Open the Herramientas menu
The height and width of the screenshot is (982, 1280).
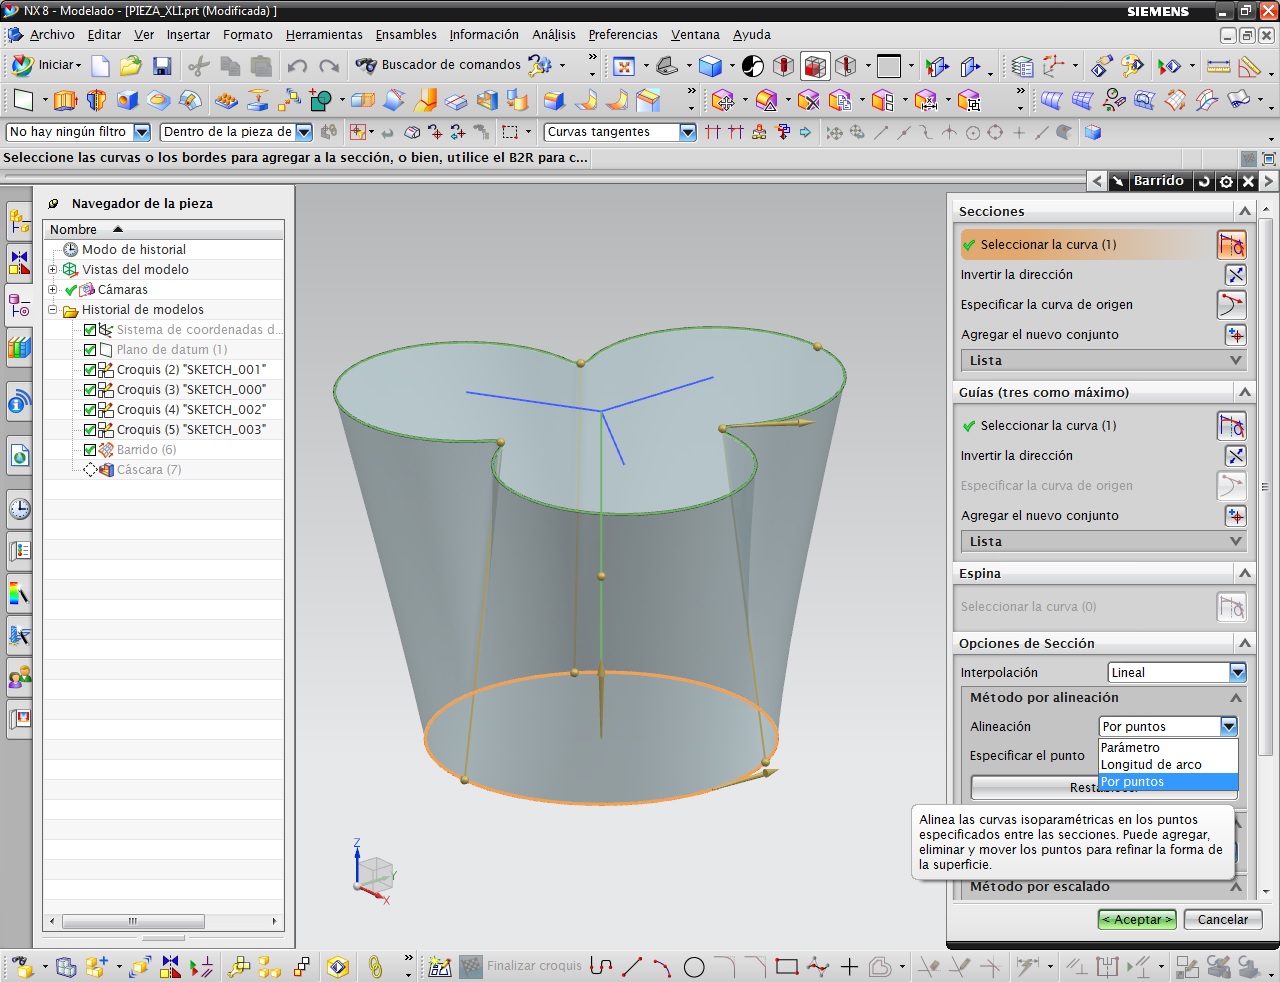[324, 35]
